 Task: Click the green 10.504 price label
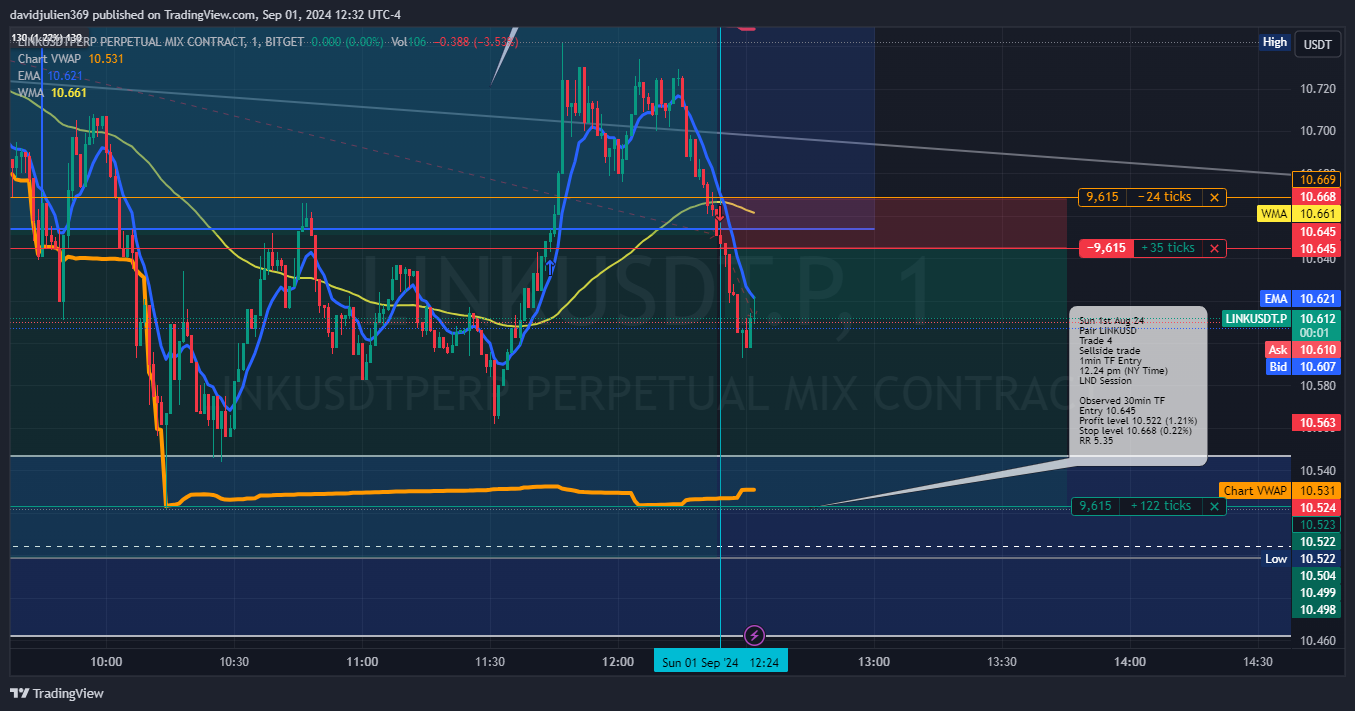click(1315, 576)
